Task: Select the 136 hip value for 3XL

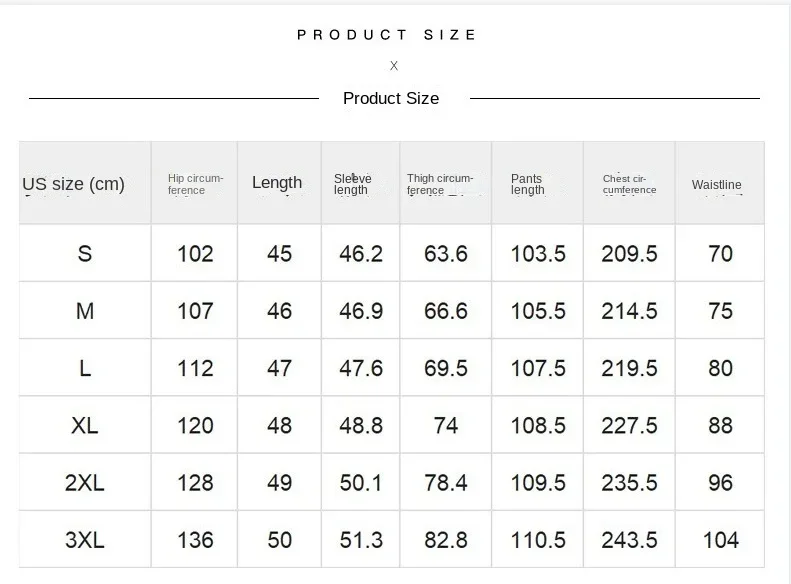Action: [195, 540]
